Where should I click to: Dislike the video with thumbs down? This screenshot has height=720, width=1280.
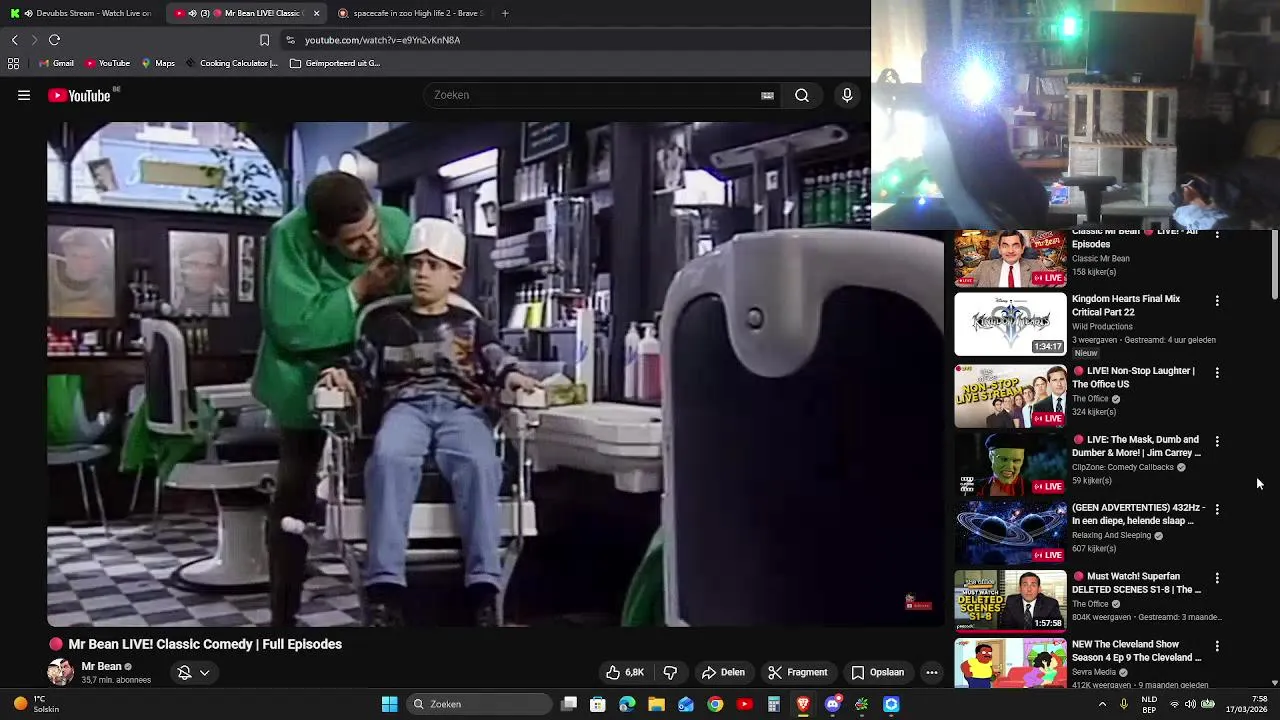(x=670, y=672)
